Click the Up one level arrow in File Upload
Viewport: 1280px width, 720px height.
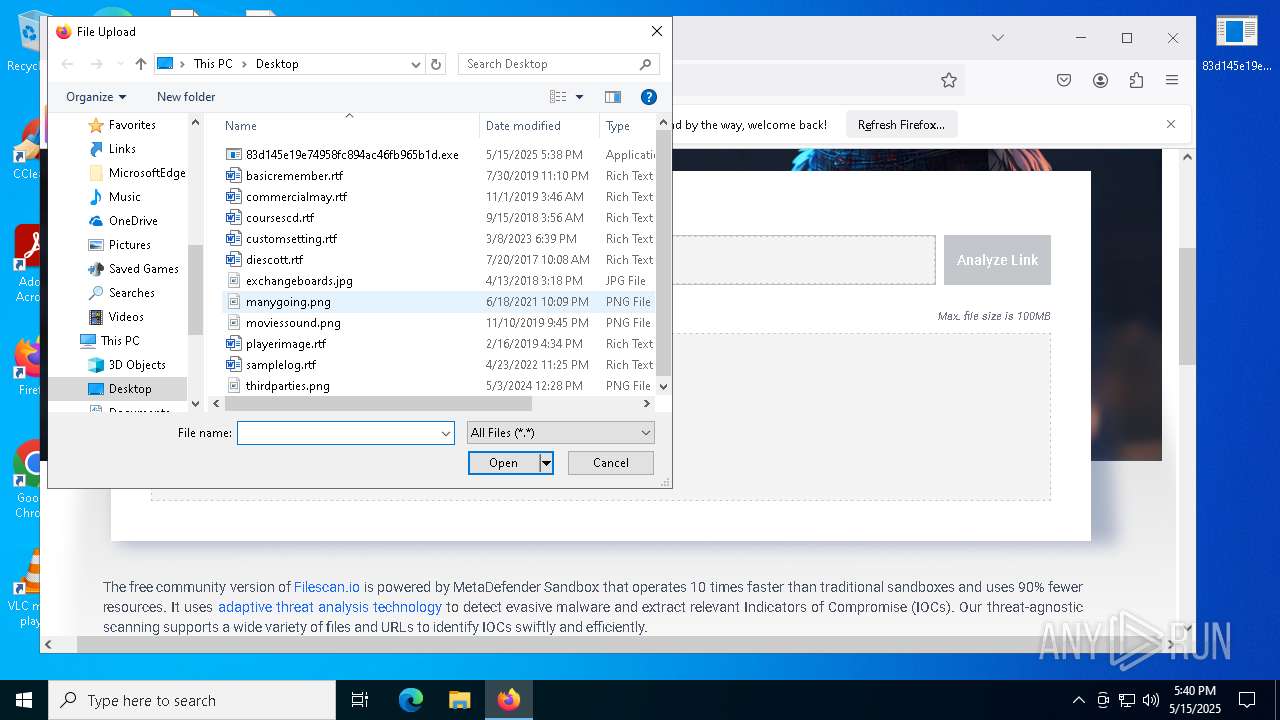click(141, 64)
